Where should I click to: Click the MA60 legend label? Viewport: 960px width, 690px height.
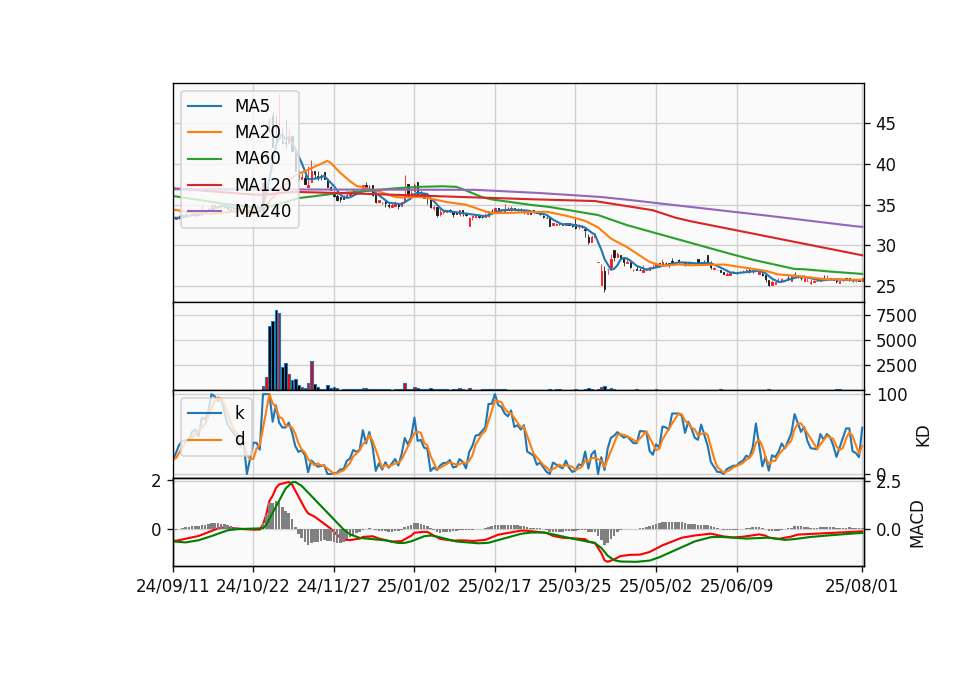coord(257,159)
